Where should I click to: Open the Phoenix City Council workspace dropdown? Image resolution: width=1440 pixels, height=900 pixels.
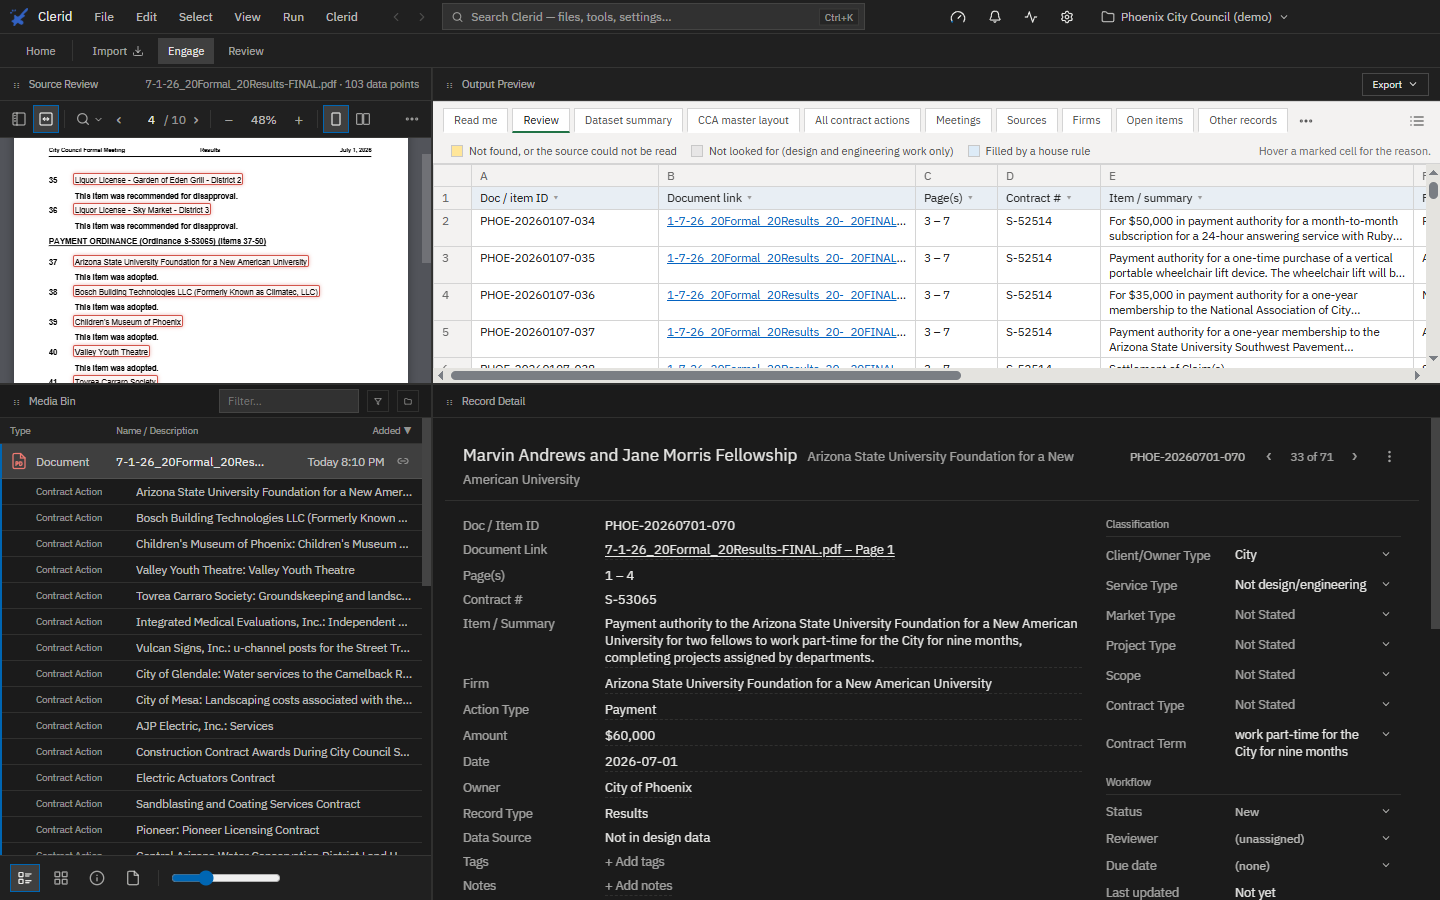1194,17
